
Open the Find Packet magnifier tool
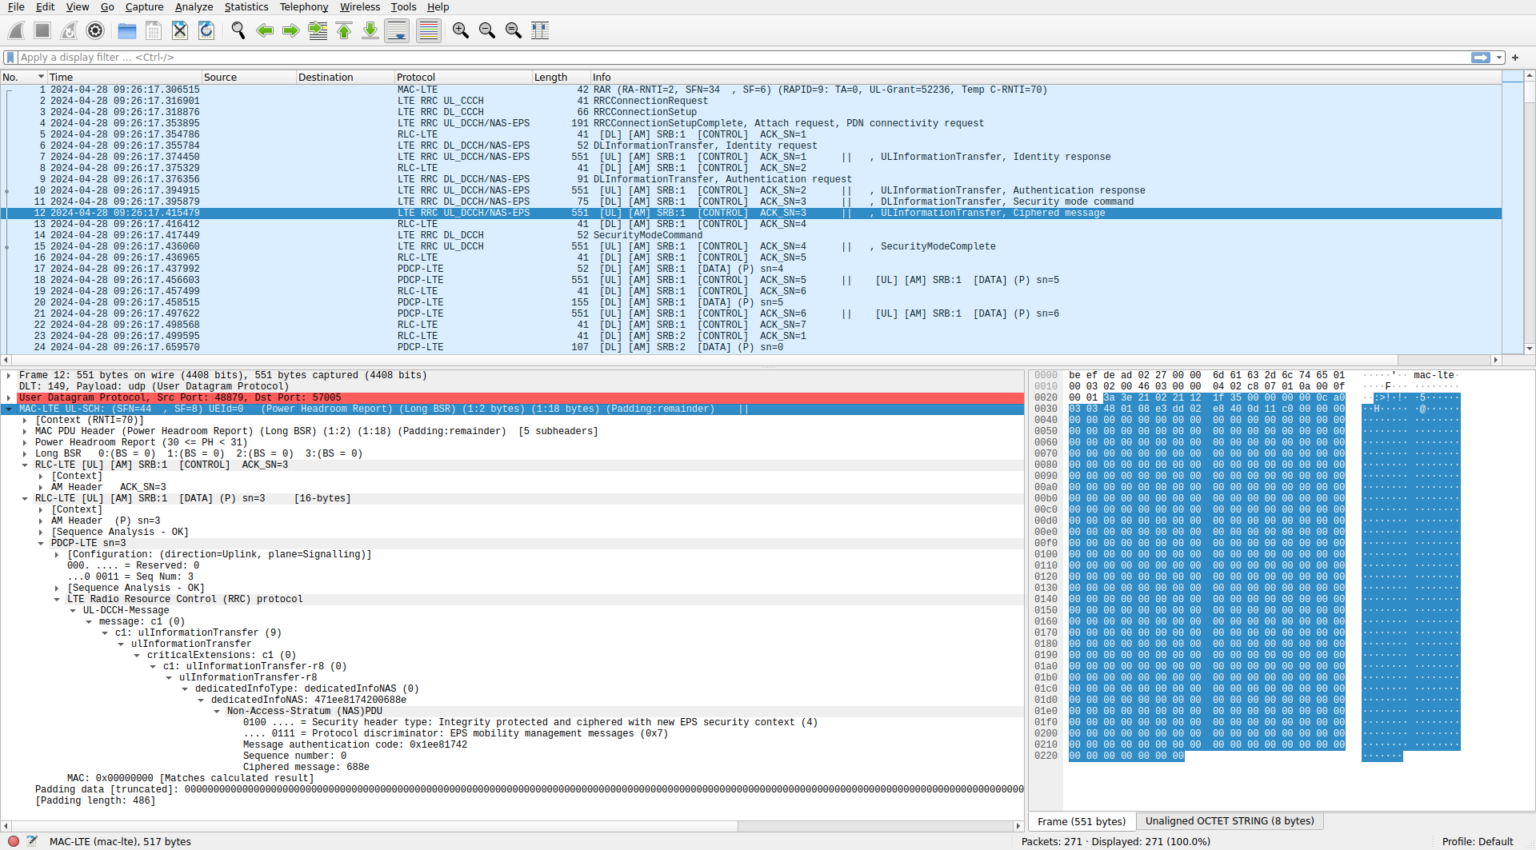tap(238, 30)
